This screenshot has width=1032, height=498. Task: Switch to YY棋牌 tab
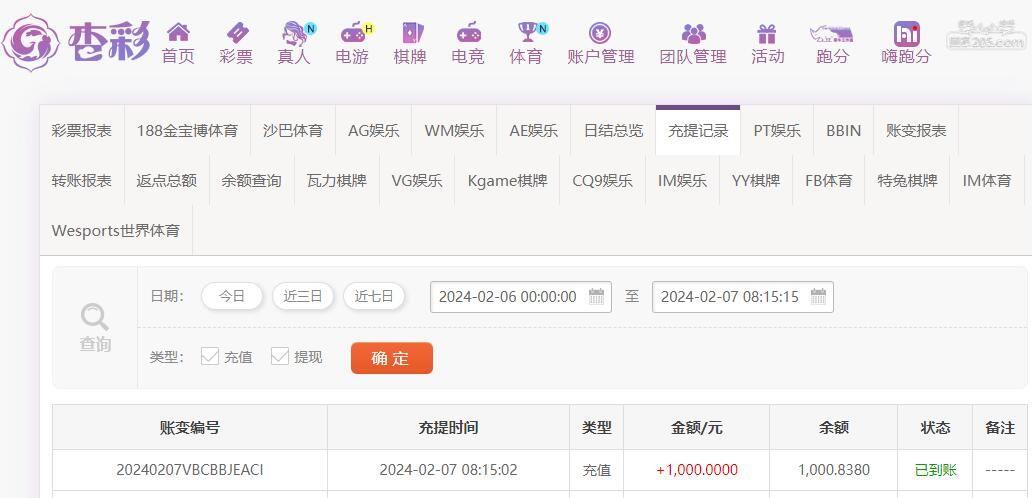click(756, 180)
